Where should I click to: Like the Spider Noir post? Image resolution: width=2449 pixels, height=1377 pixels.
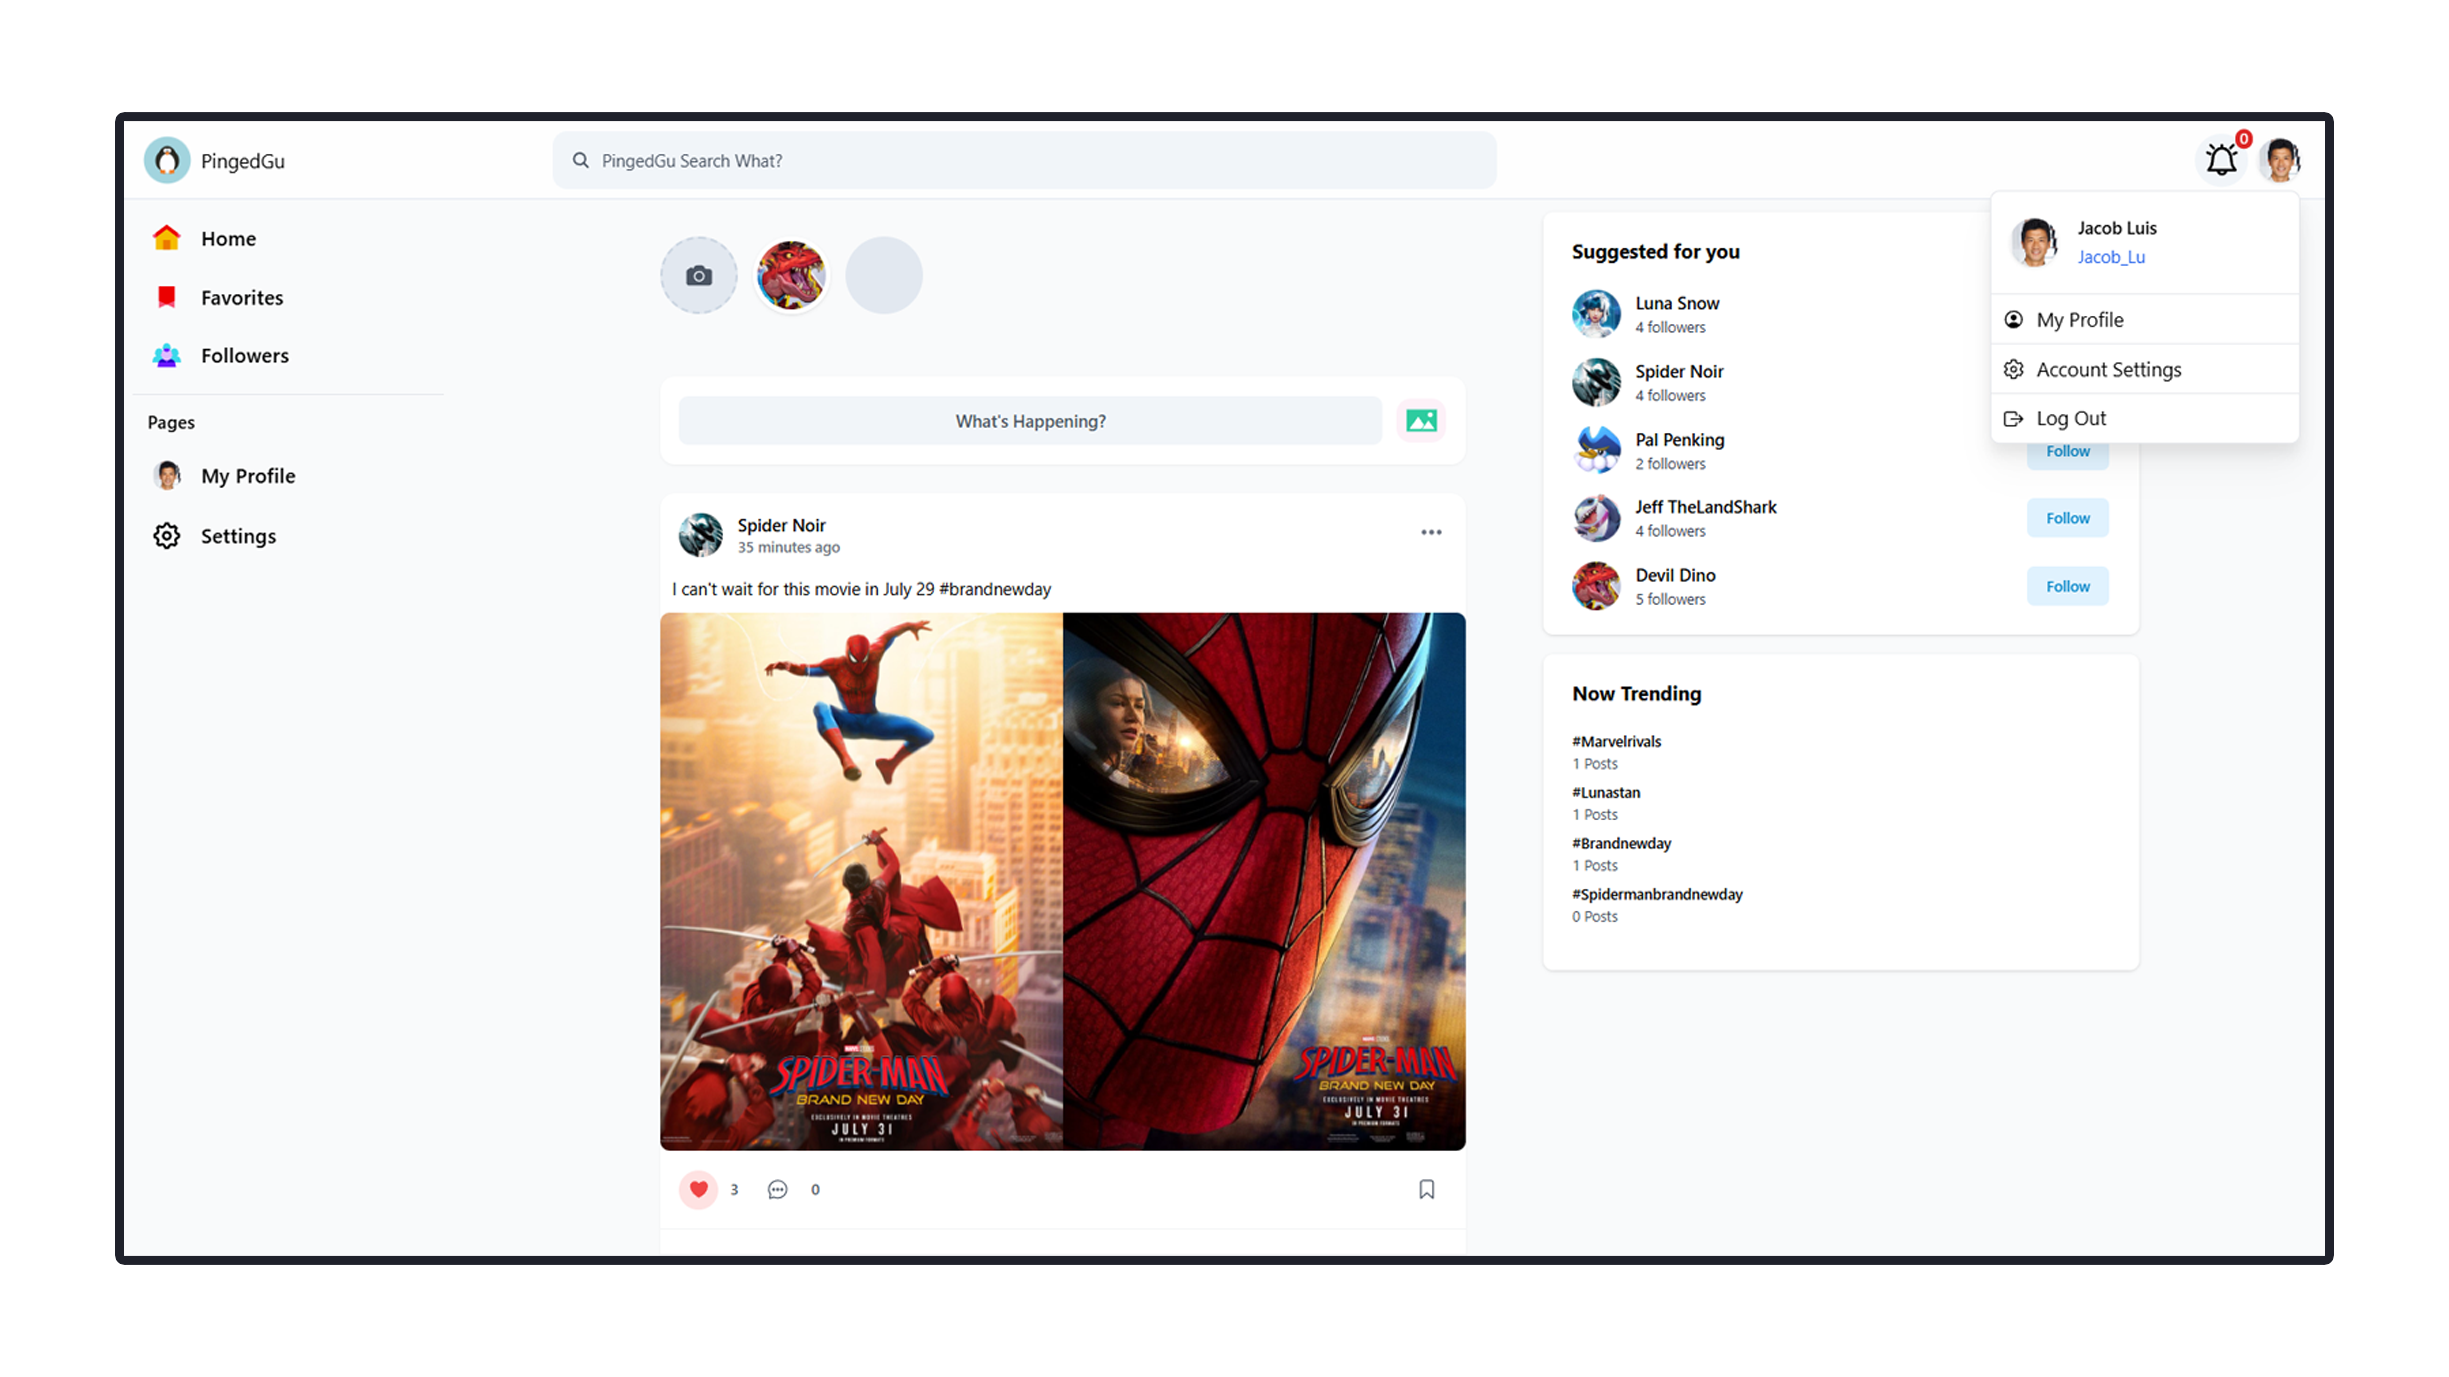[699, 1189]
